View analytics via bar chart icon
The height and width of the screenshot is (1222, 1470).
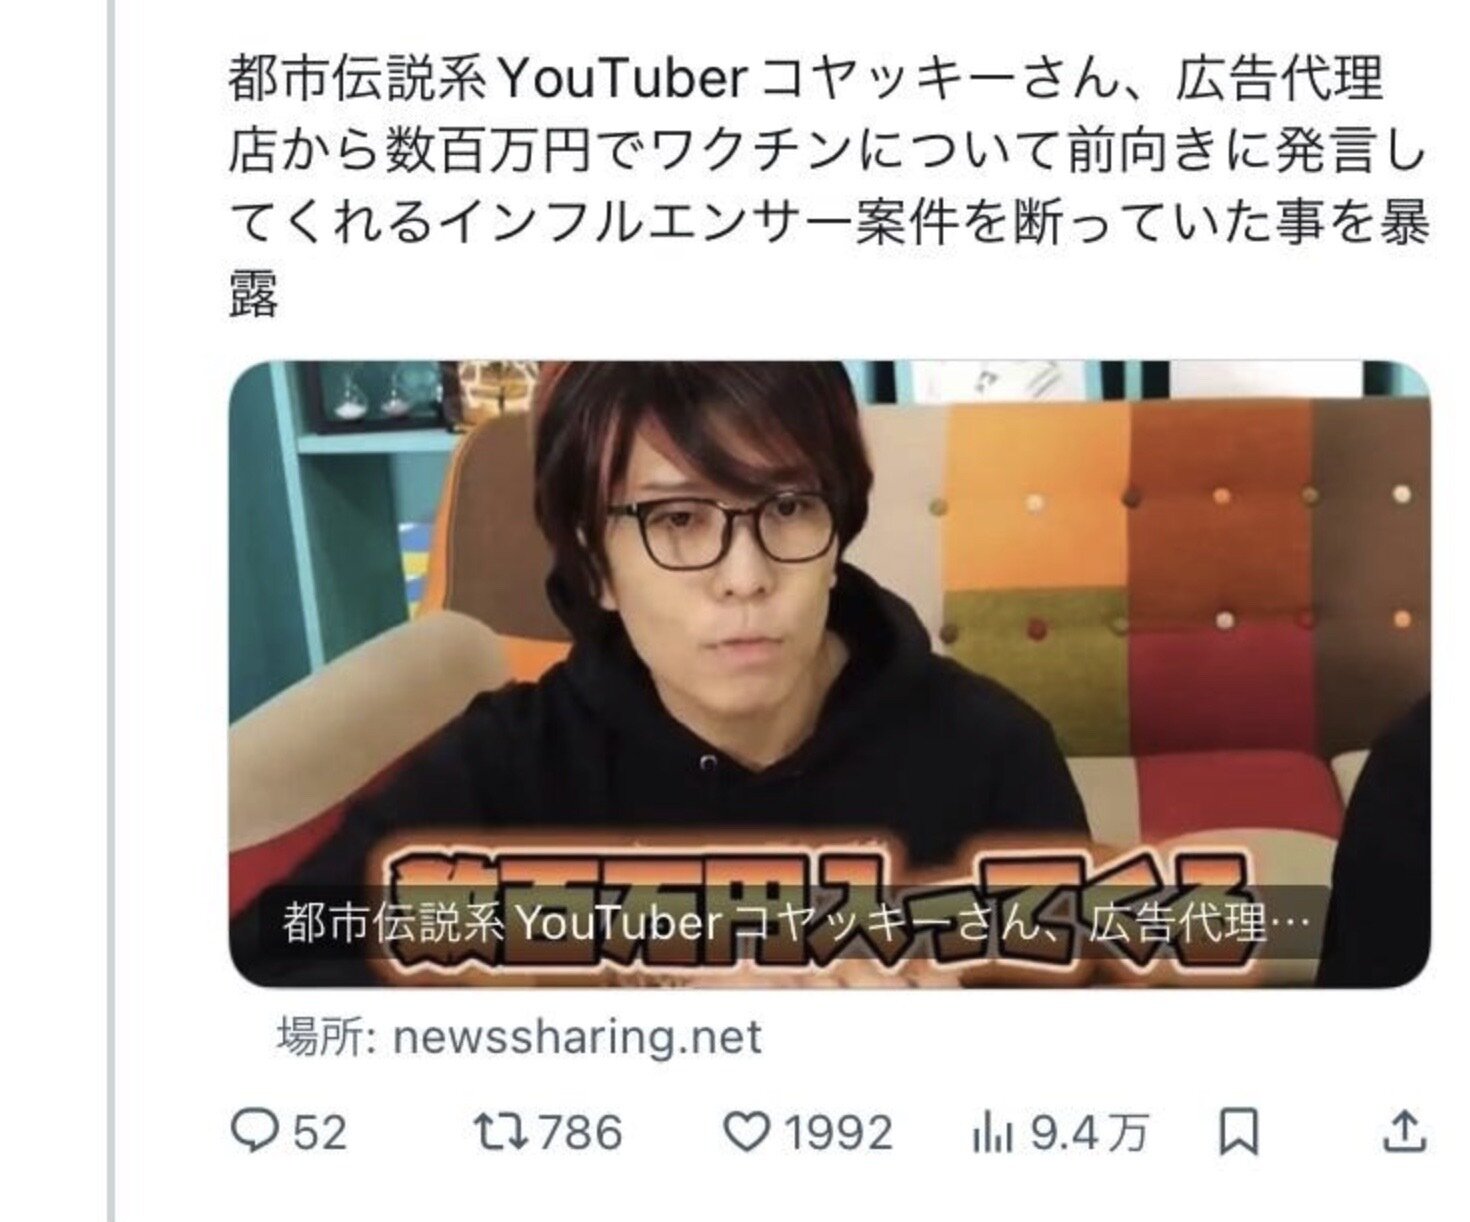pos(993,1134)
